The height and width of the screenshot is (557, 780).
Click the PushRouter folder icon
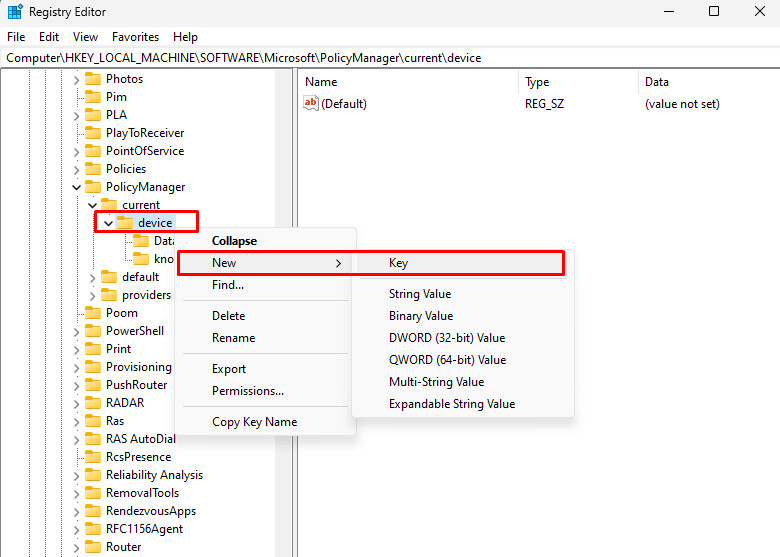pyautogui.click(x=93, y=385)
